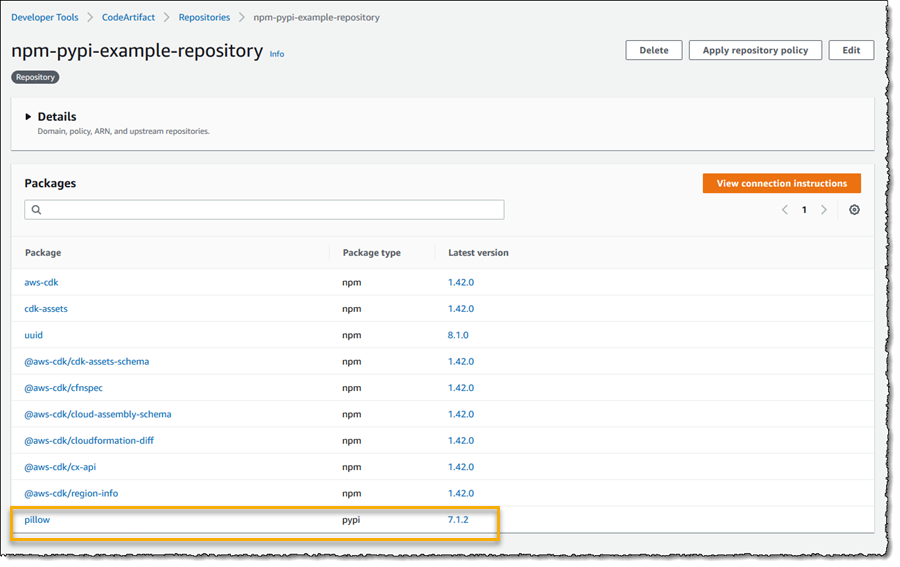Image resolution: width=900 pixels, height=567 pixels.
Task: Click the Repository badge label
Action: tap(35, 77)
